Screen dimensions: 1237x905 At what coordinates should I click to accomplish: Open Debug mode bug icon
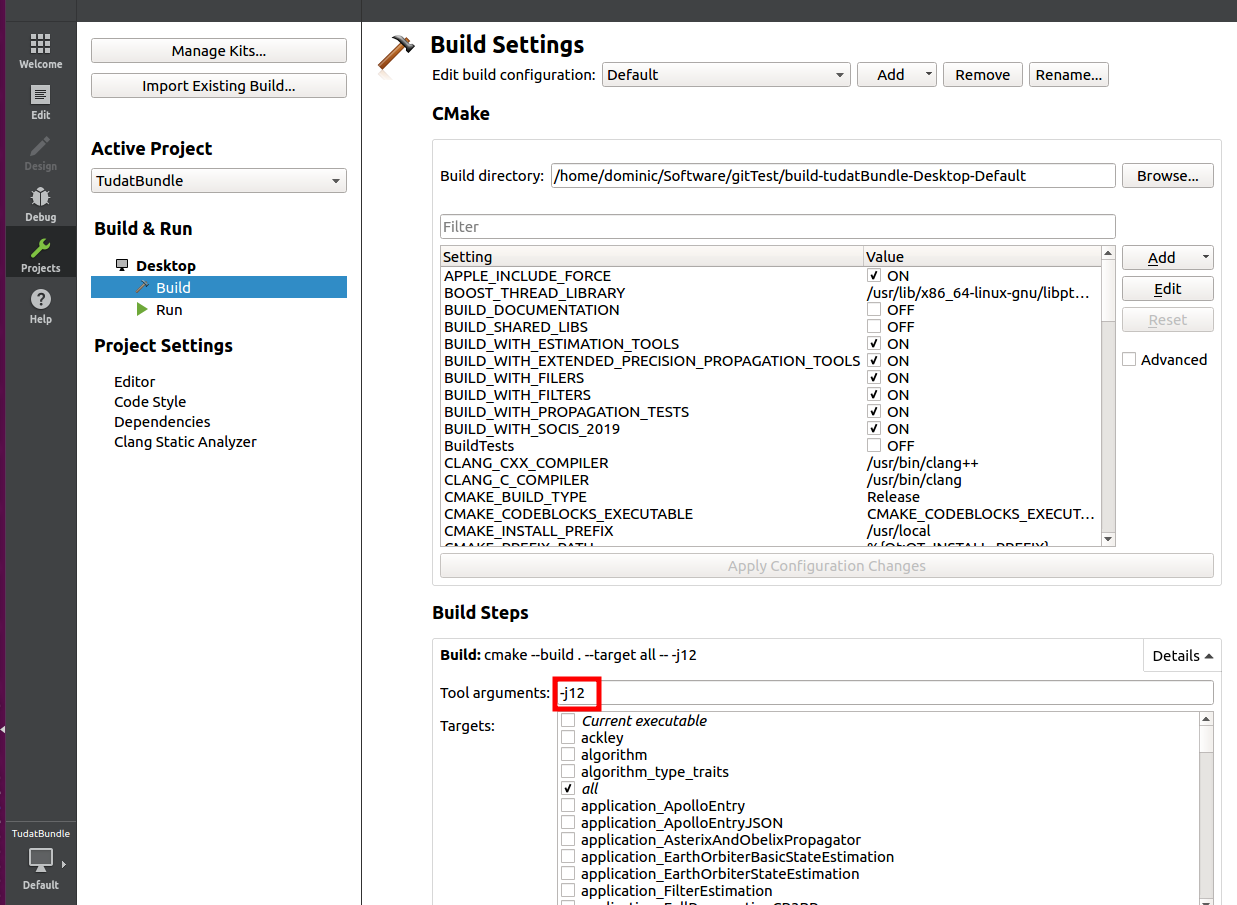pos(40,198)
